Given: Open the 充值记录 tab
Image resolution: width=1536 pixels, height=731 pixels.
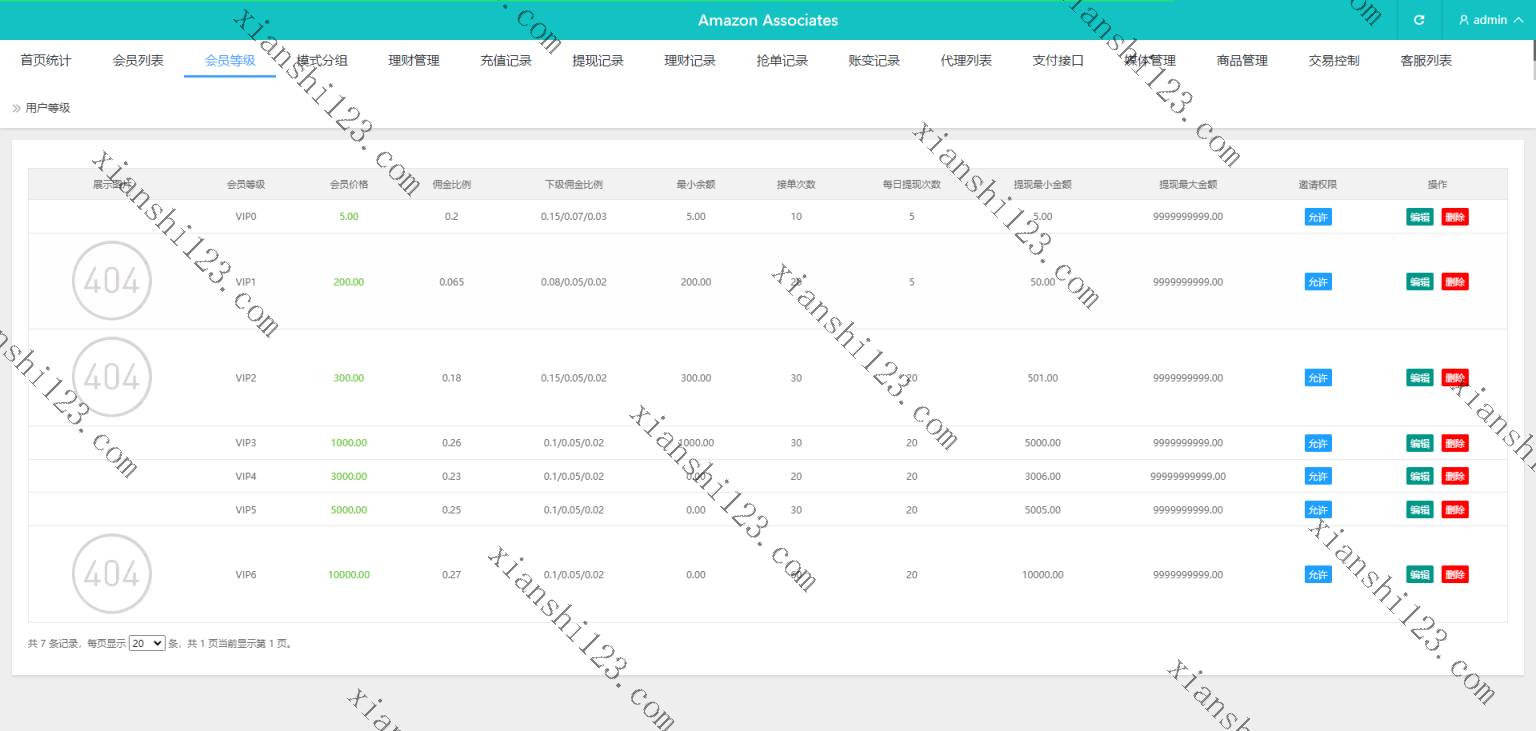Looking at the screenshot, I should [x=506, y=61].
